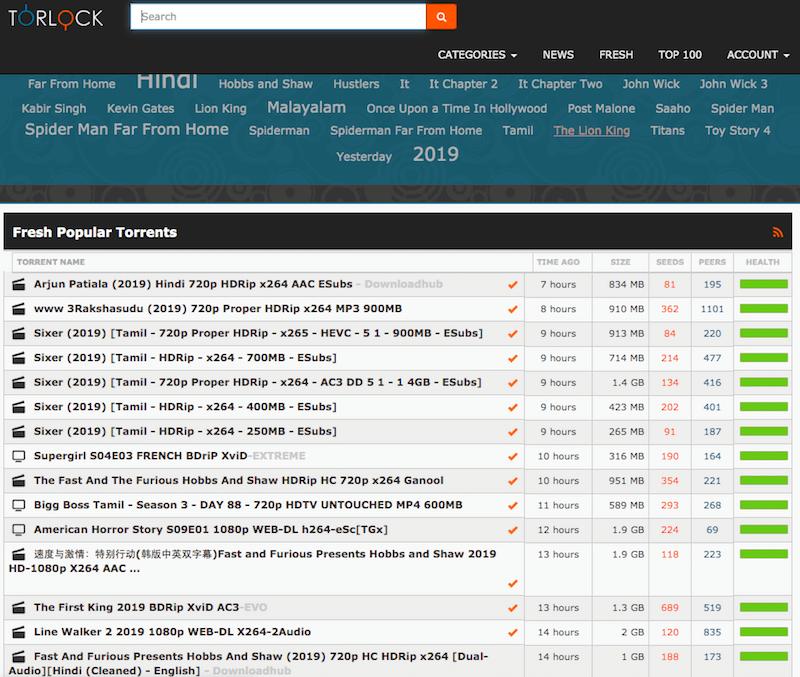This screenshot has width=800, height=677.
Task: Open the RSS feed icon for Fresh Popular Torrents
Action: pyautogui.click(x=778, y=232)
